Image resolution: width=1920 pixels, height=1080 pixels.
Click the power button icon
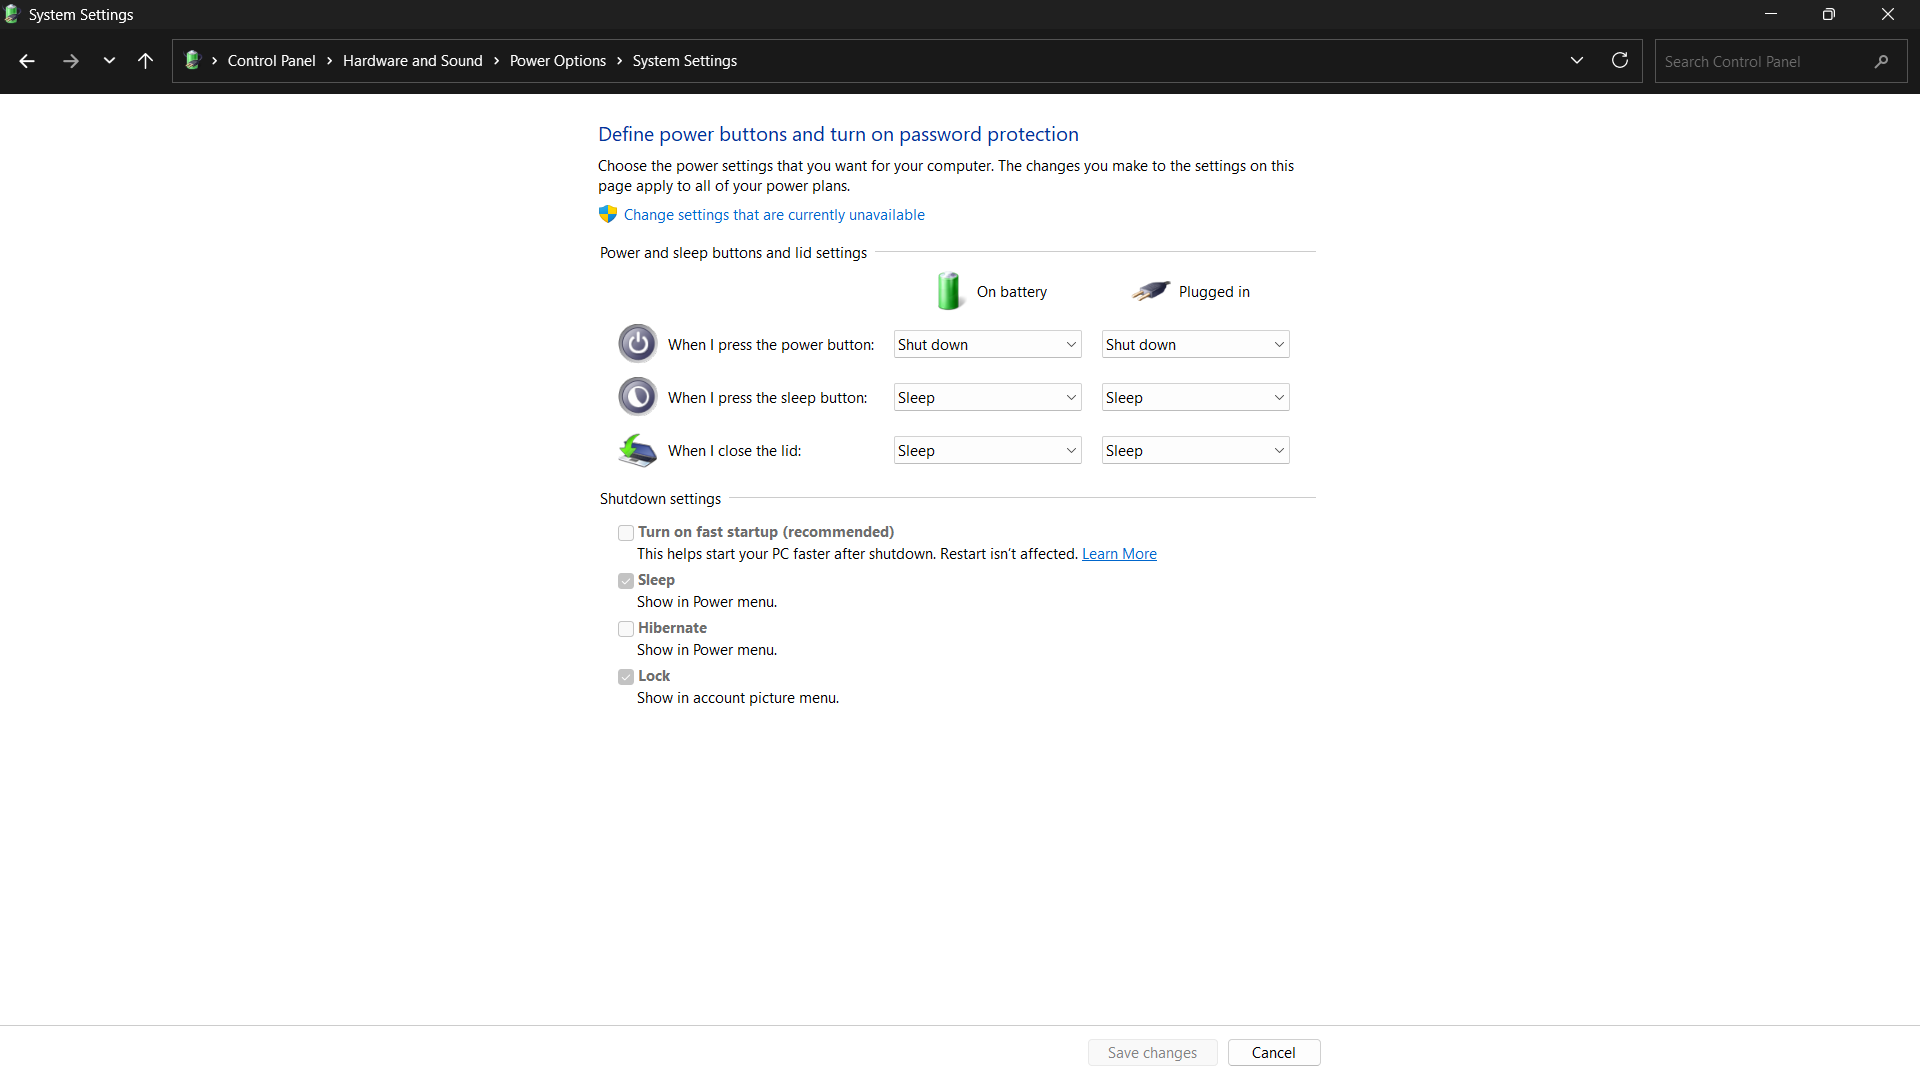pos(637,344)
